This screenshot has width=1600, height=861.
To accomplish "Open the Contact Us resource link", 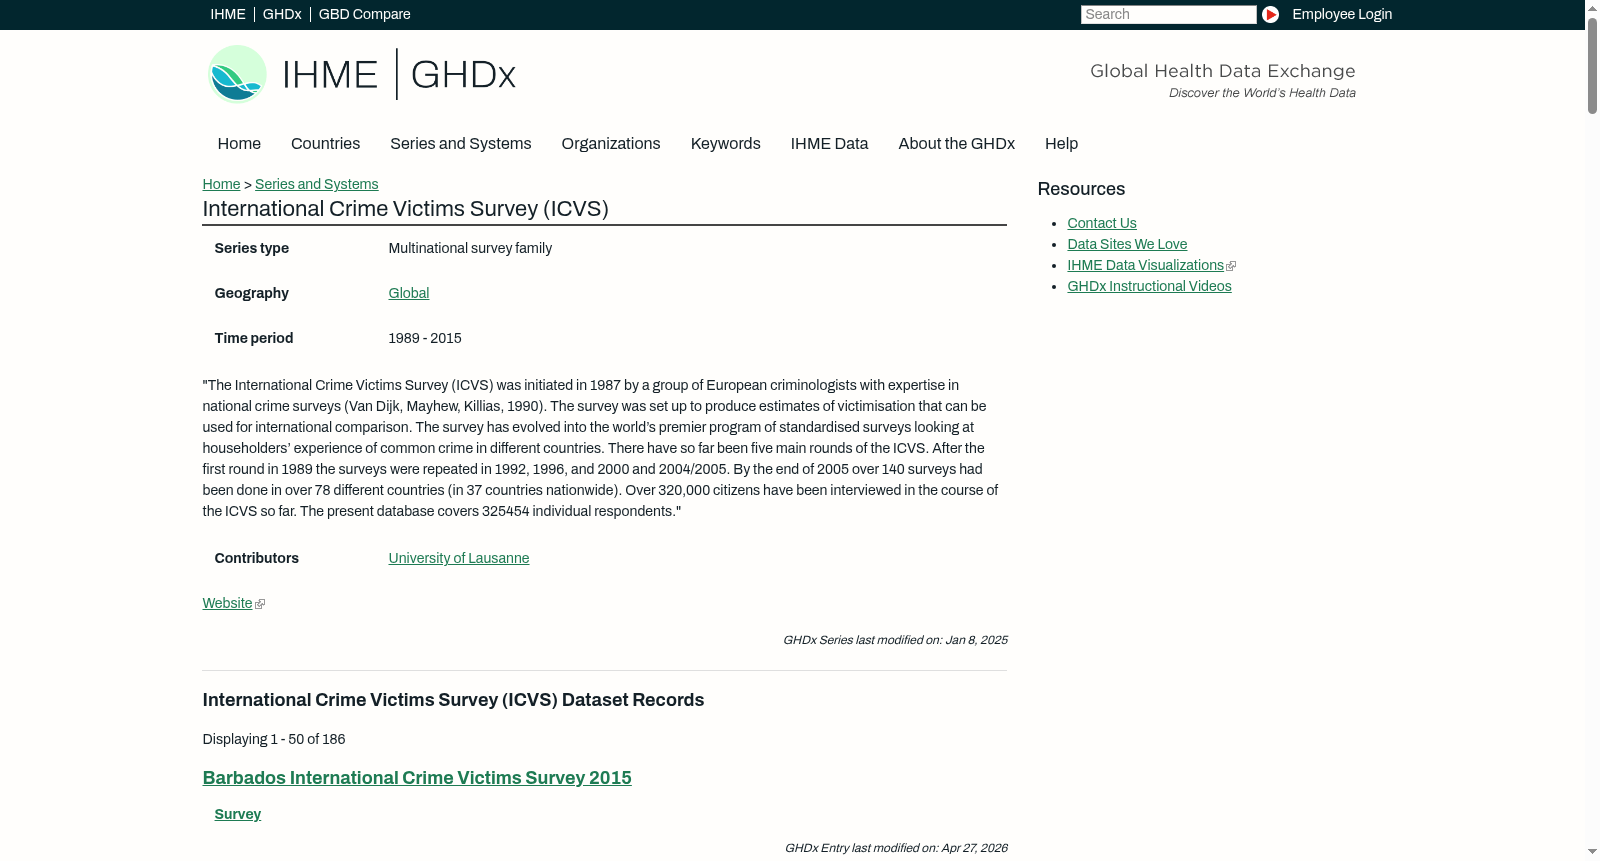I will (x=1102, y=223).
